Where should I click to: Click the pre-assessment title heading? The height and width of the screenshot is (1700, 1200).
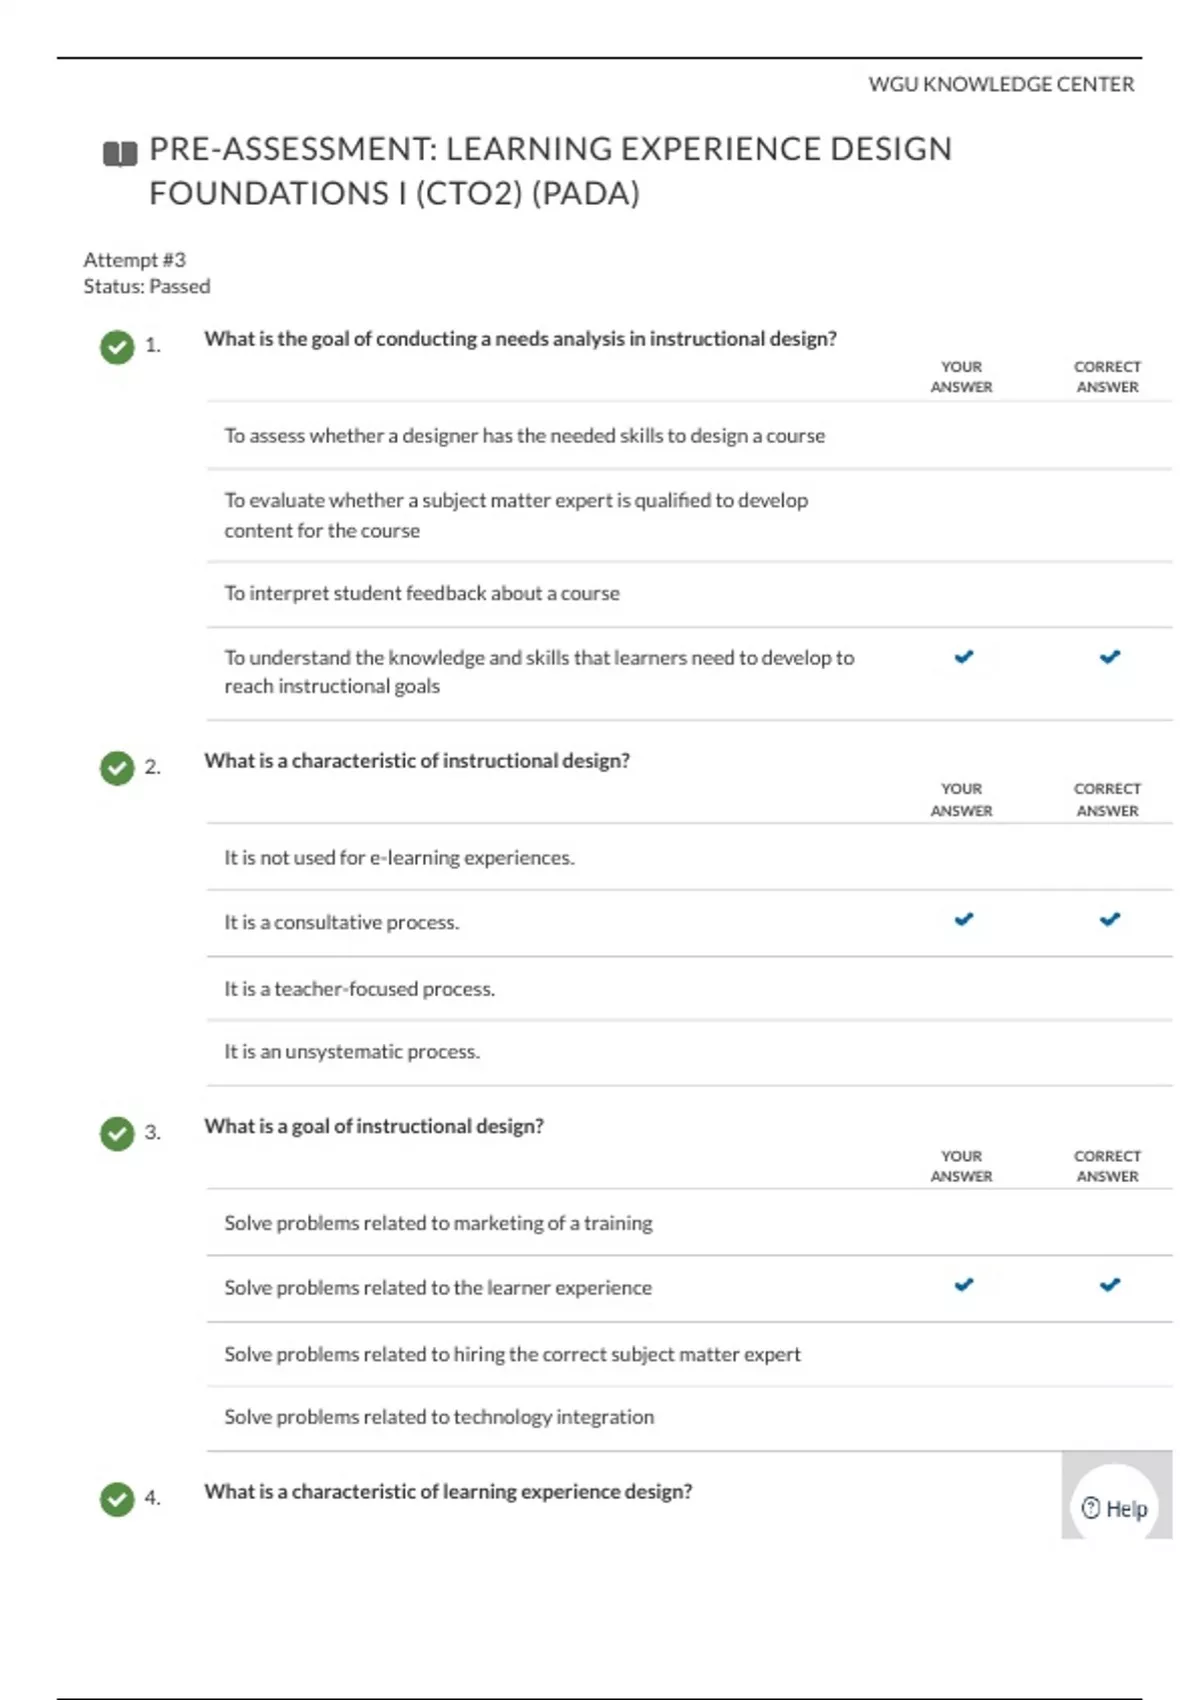point(550,170)
